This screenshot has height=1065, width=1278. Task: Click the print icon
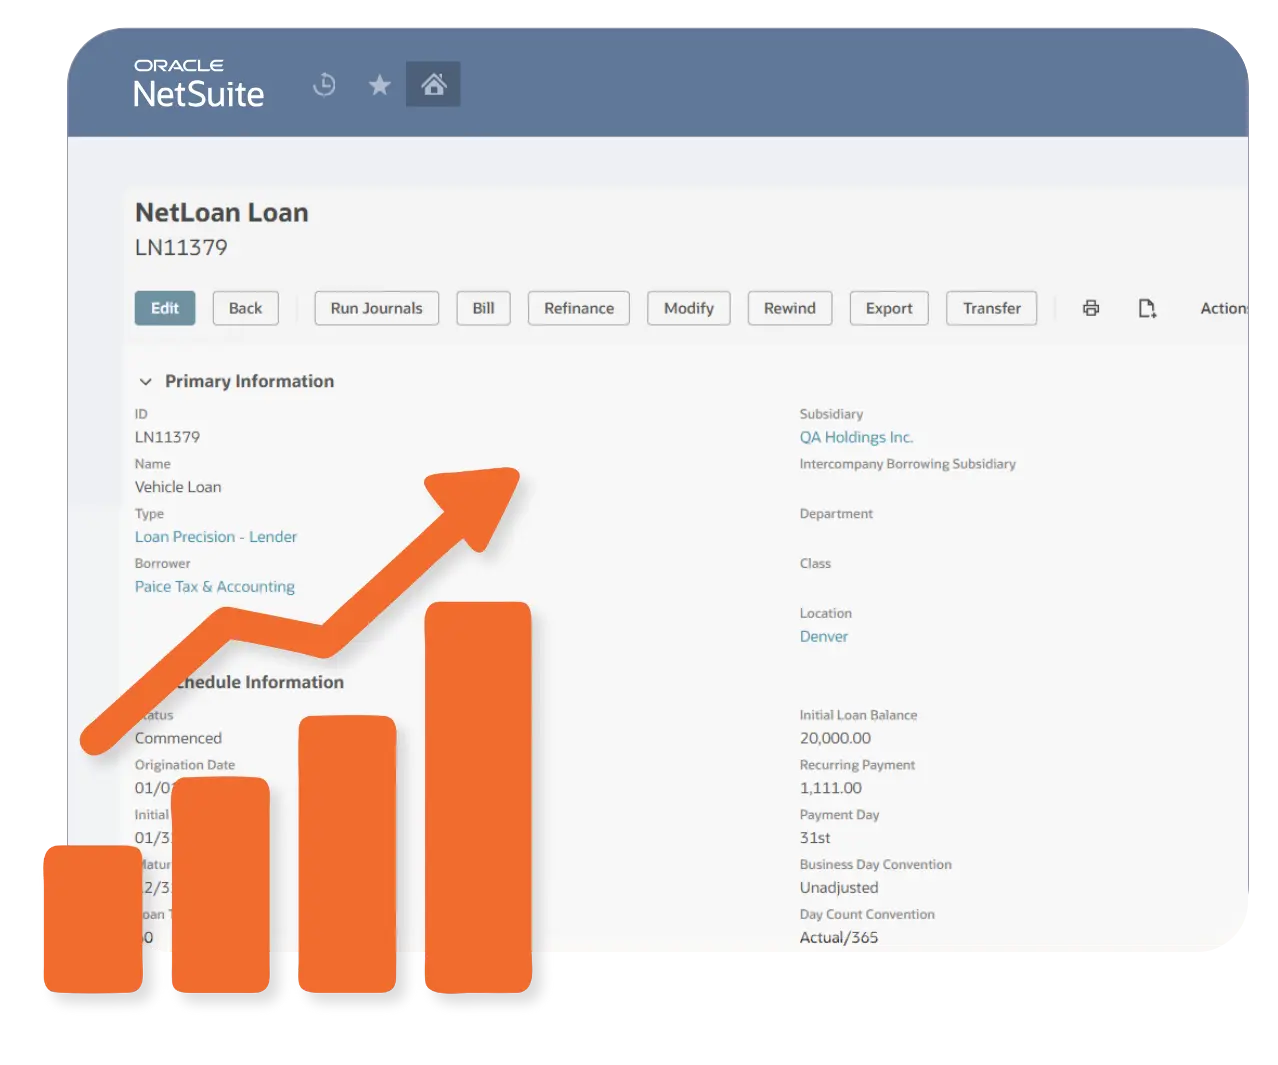[1091, 308]
